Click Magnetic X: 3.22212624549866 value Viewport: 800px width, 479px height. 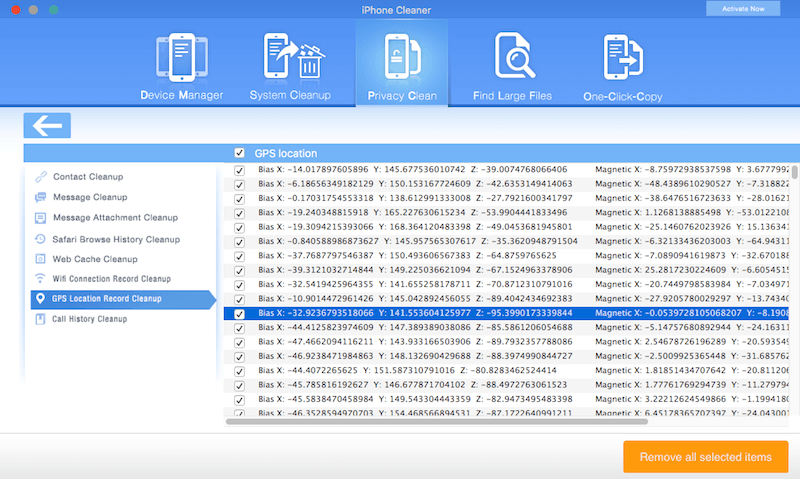(x=660, y=399)
